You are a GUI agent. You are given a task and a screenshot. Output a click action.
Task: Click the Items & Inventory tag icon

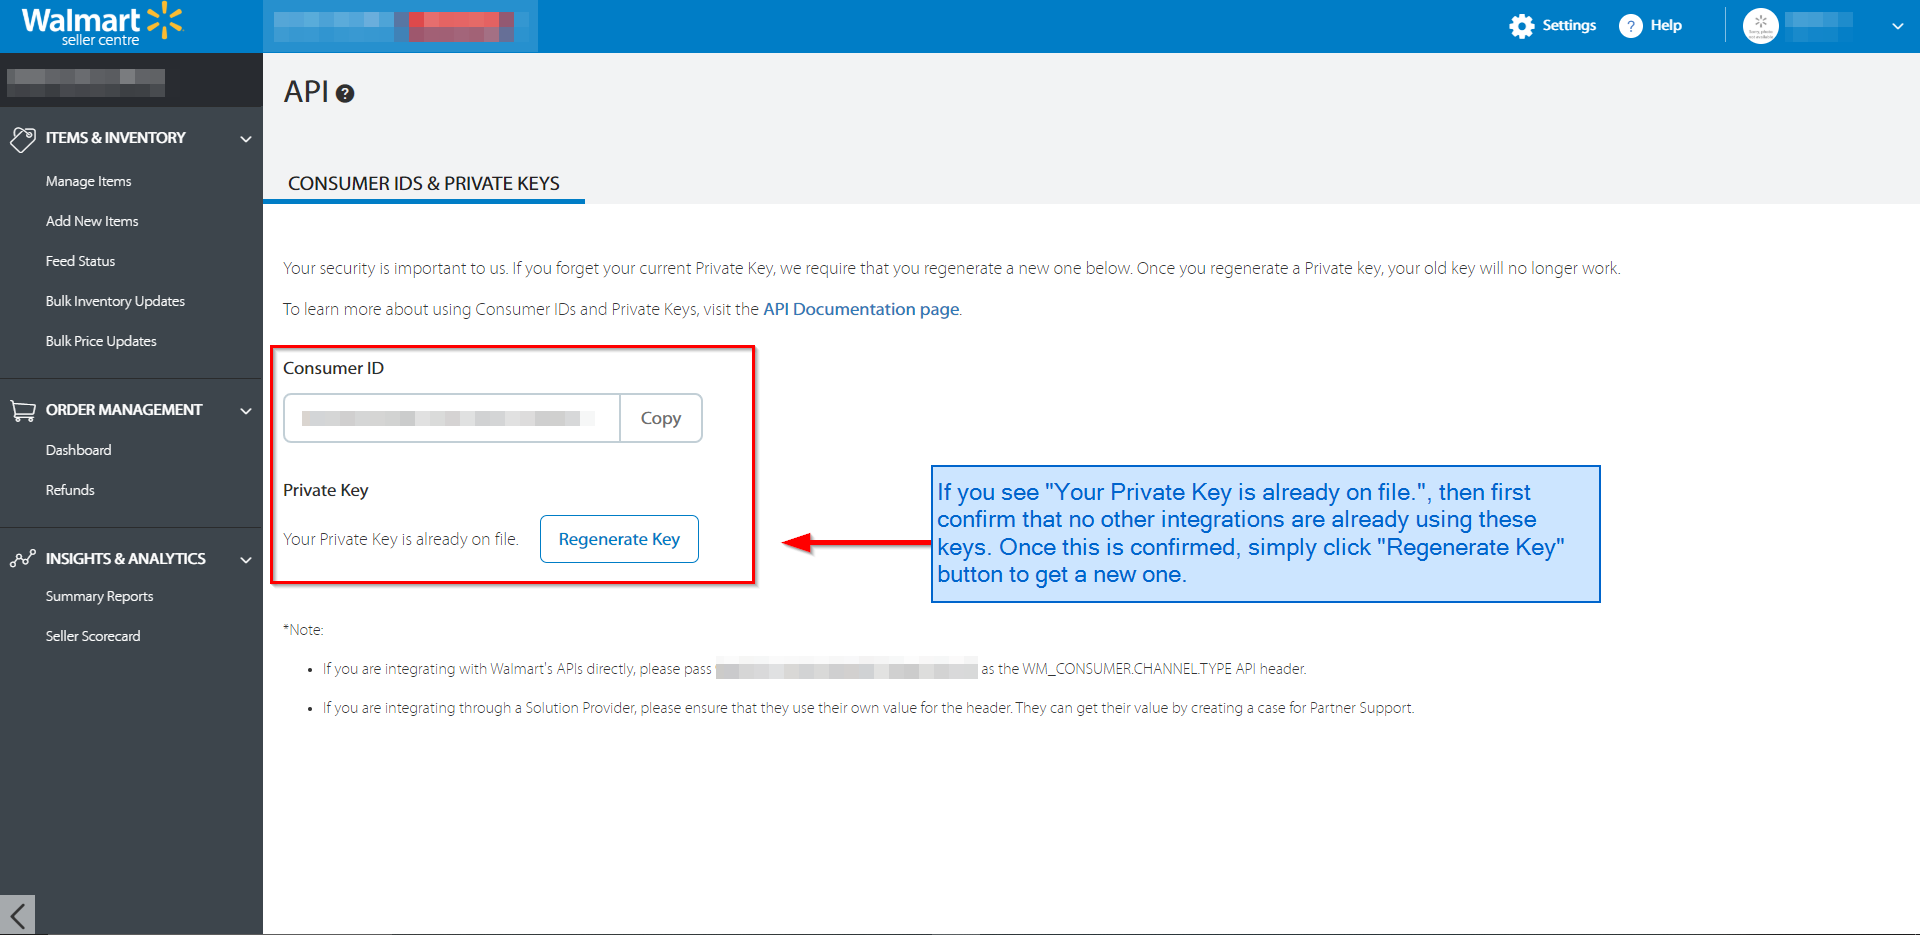(23, 138)
